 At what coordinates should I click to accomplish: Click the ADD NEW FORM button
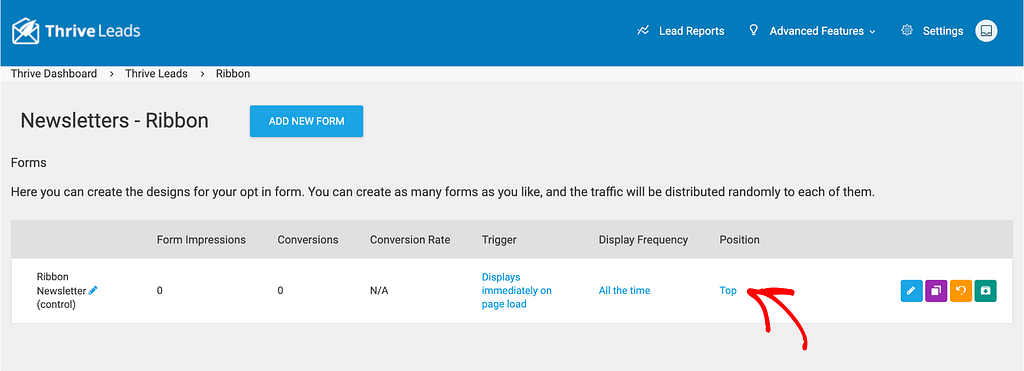pos(306,121)
